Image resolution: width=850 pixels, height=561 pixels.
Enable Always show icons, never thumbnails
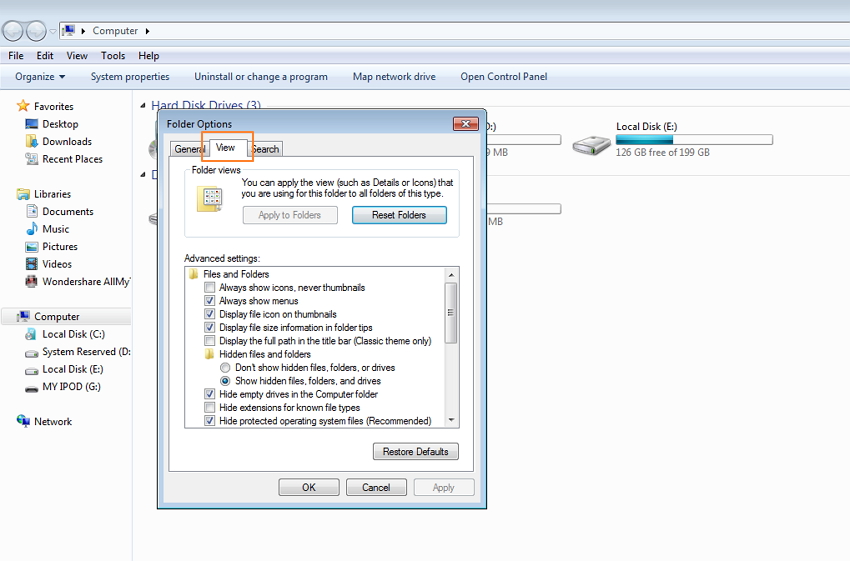pos(210,288)
